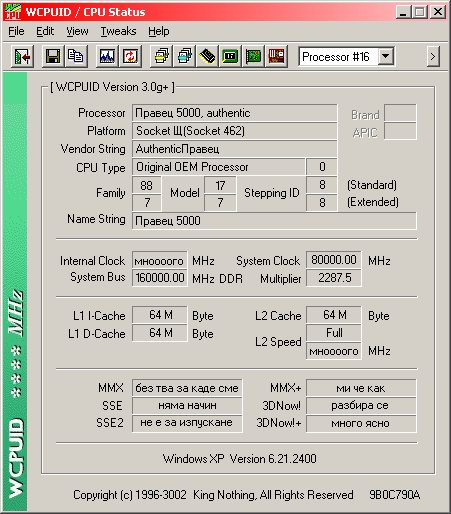Viewport: 451px width, 514px height.
Task: Click the red motherboard icon
Action: coord(276,56)
